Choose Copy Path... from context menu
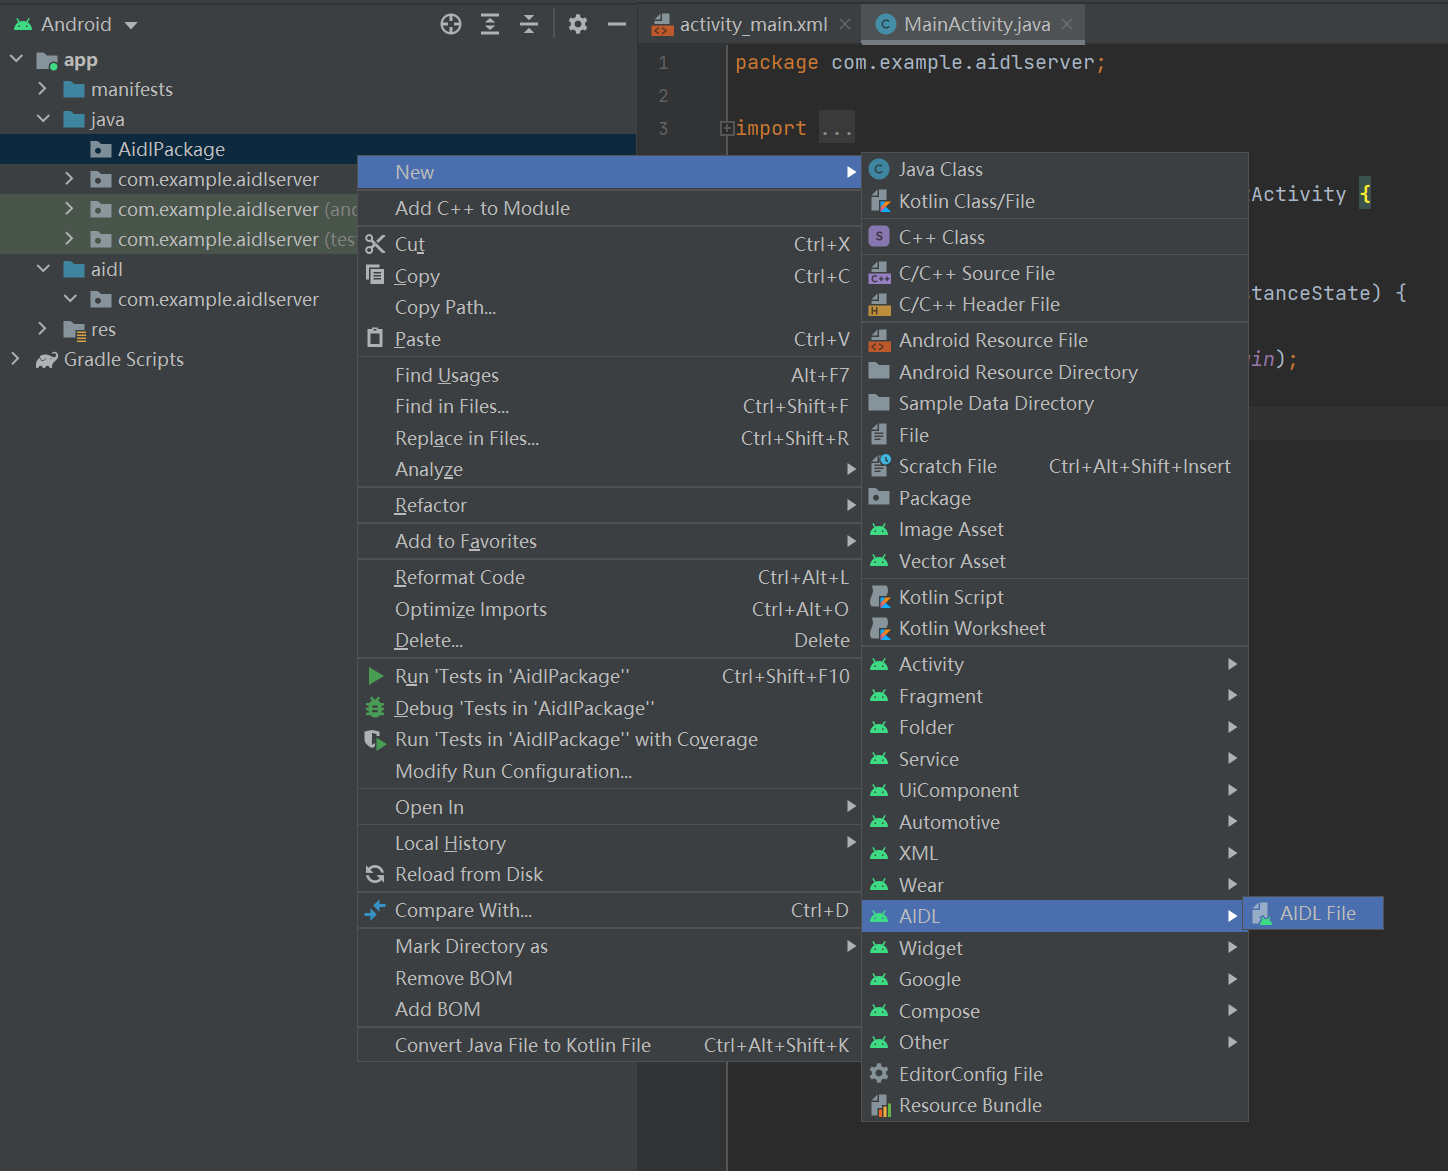 click(609, 307)
